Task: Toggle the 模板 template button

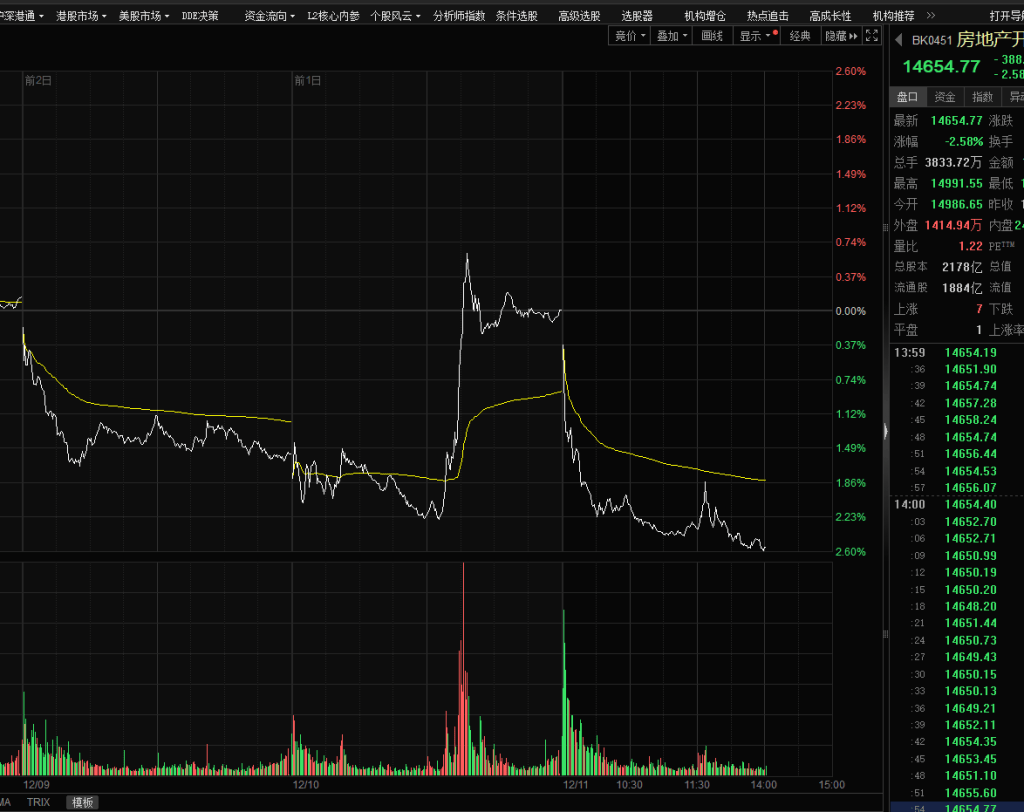Action: pyautogui.click(x=82, y=802)
